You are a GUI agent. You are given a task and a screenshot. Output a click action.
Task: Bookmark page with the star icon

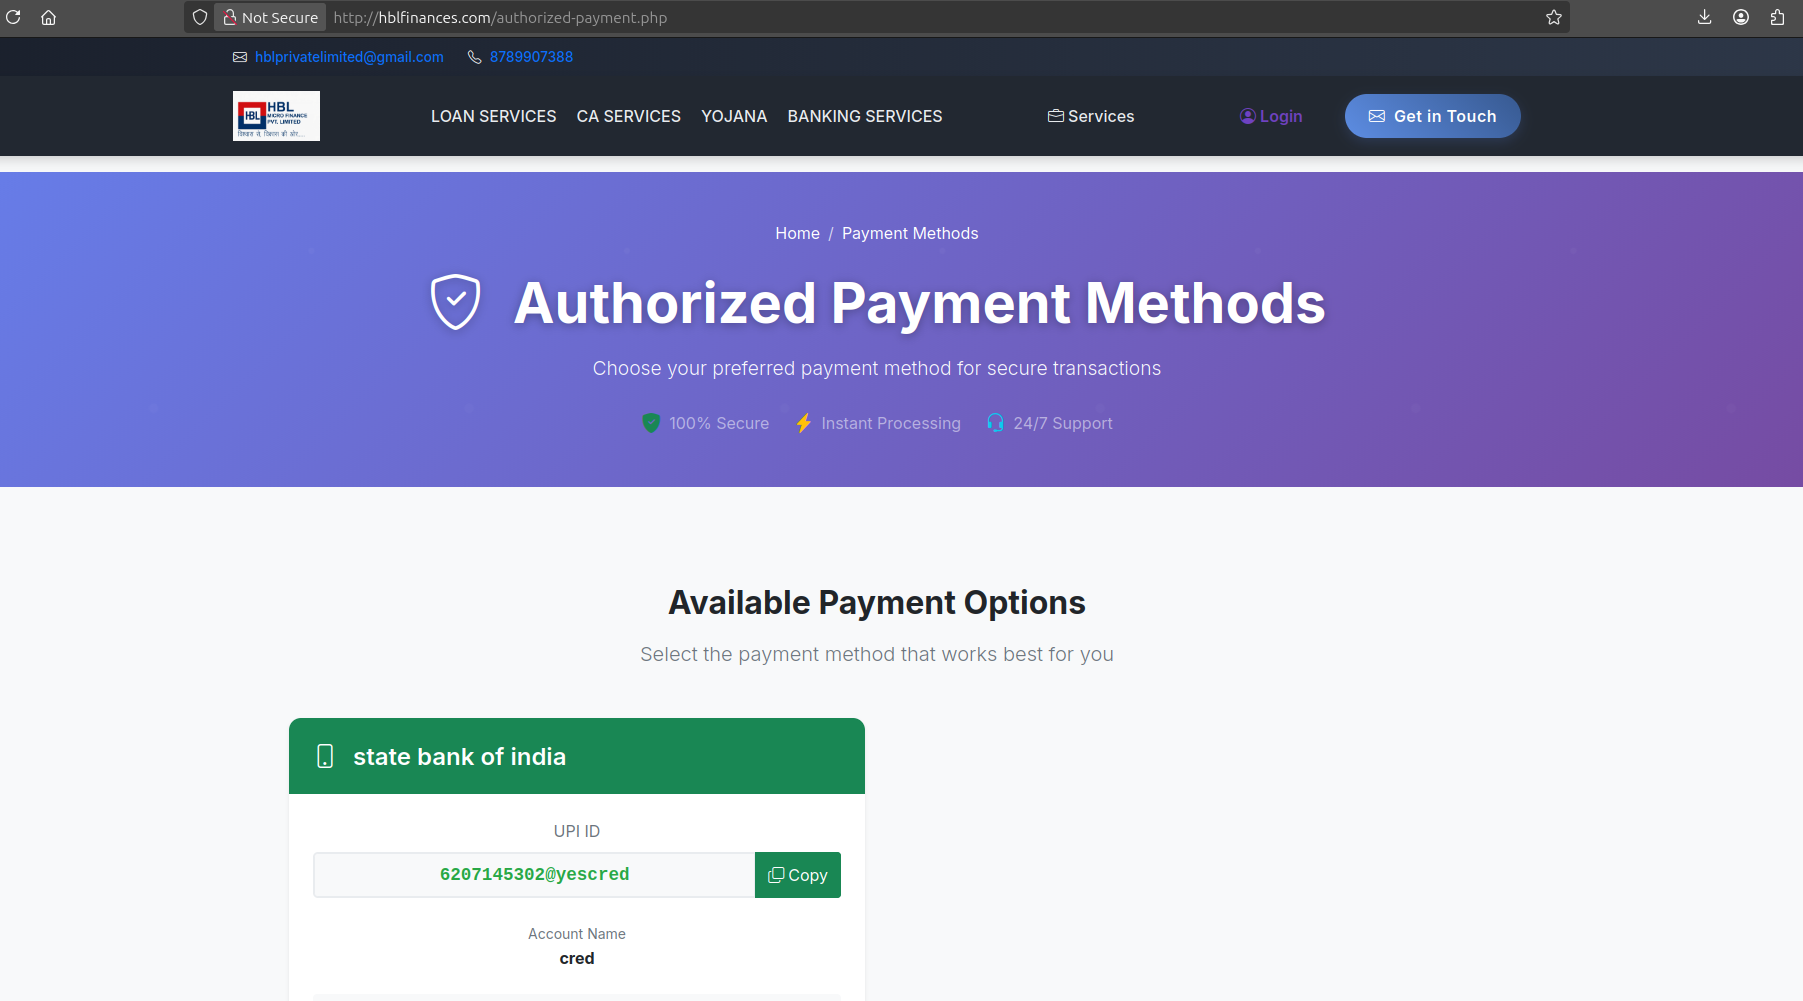coord(1553,17)
